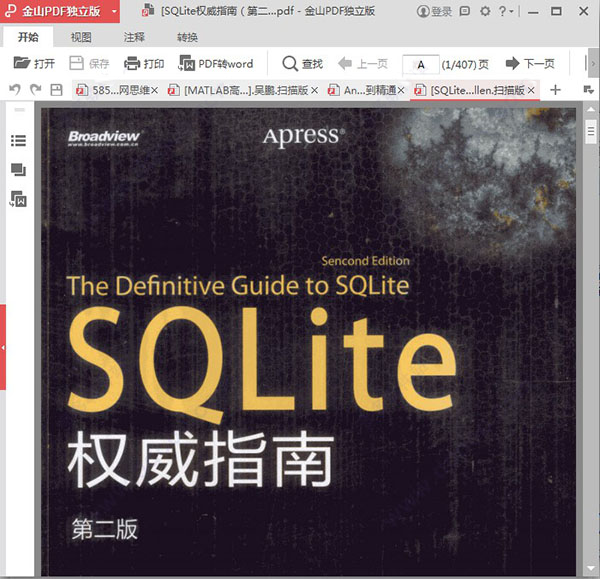Click the redo arrow in quick toolbar

pos(34,90)
